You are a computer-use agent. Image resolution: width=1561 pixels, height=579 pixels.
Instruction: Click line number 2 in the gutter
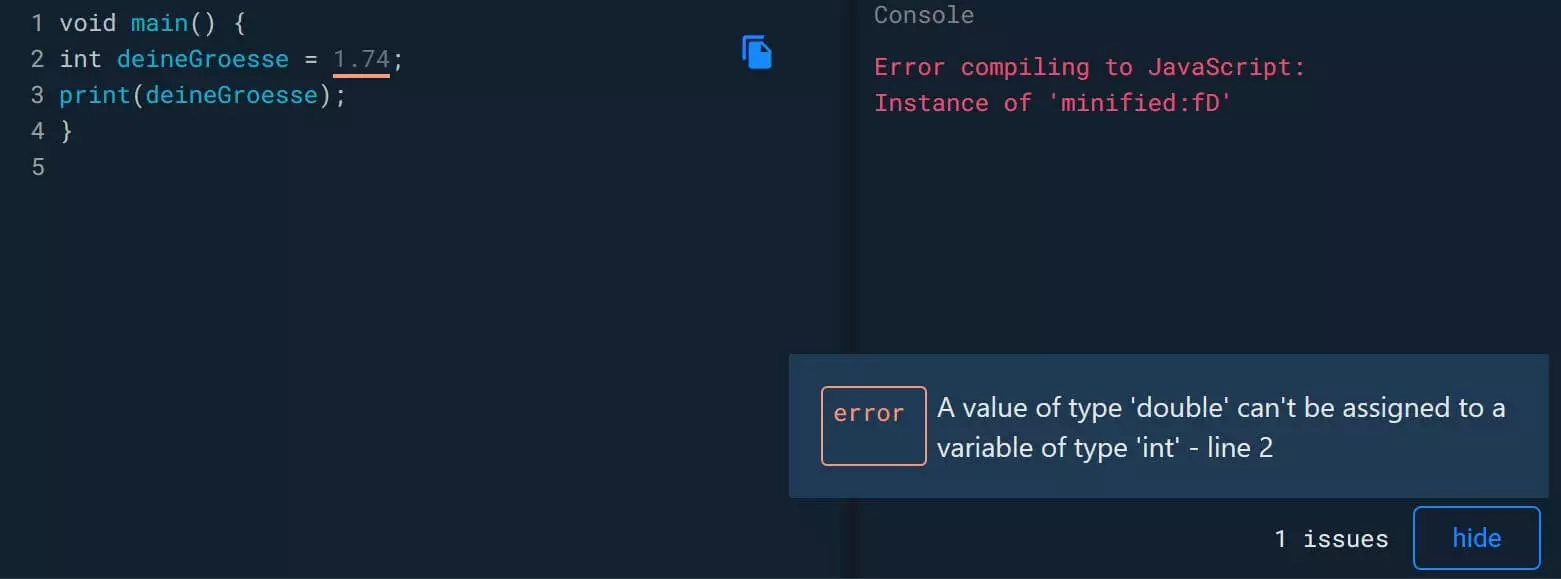[x=37, y=59]
